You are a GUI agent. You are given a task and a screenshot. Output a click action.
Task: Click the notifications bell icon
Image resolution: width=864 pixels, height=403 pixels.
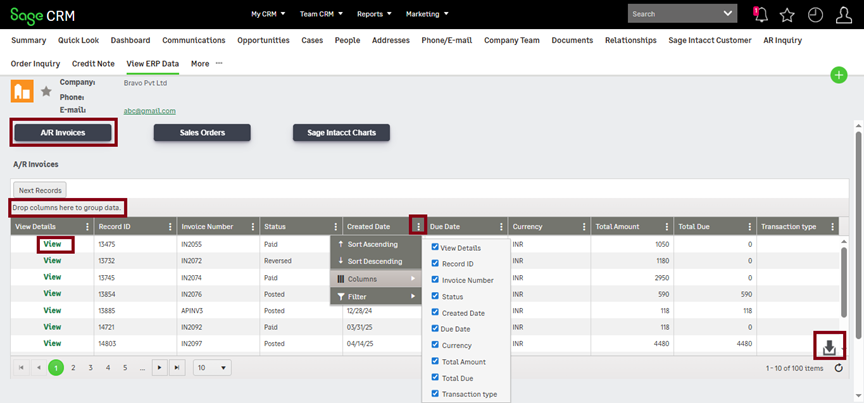pos(761,14)
